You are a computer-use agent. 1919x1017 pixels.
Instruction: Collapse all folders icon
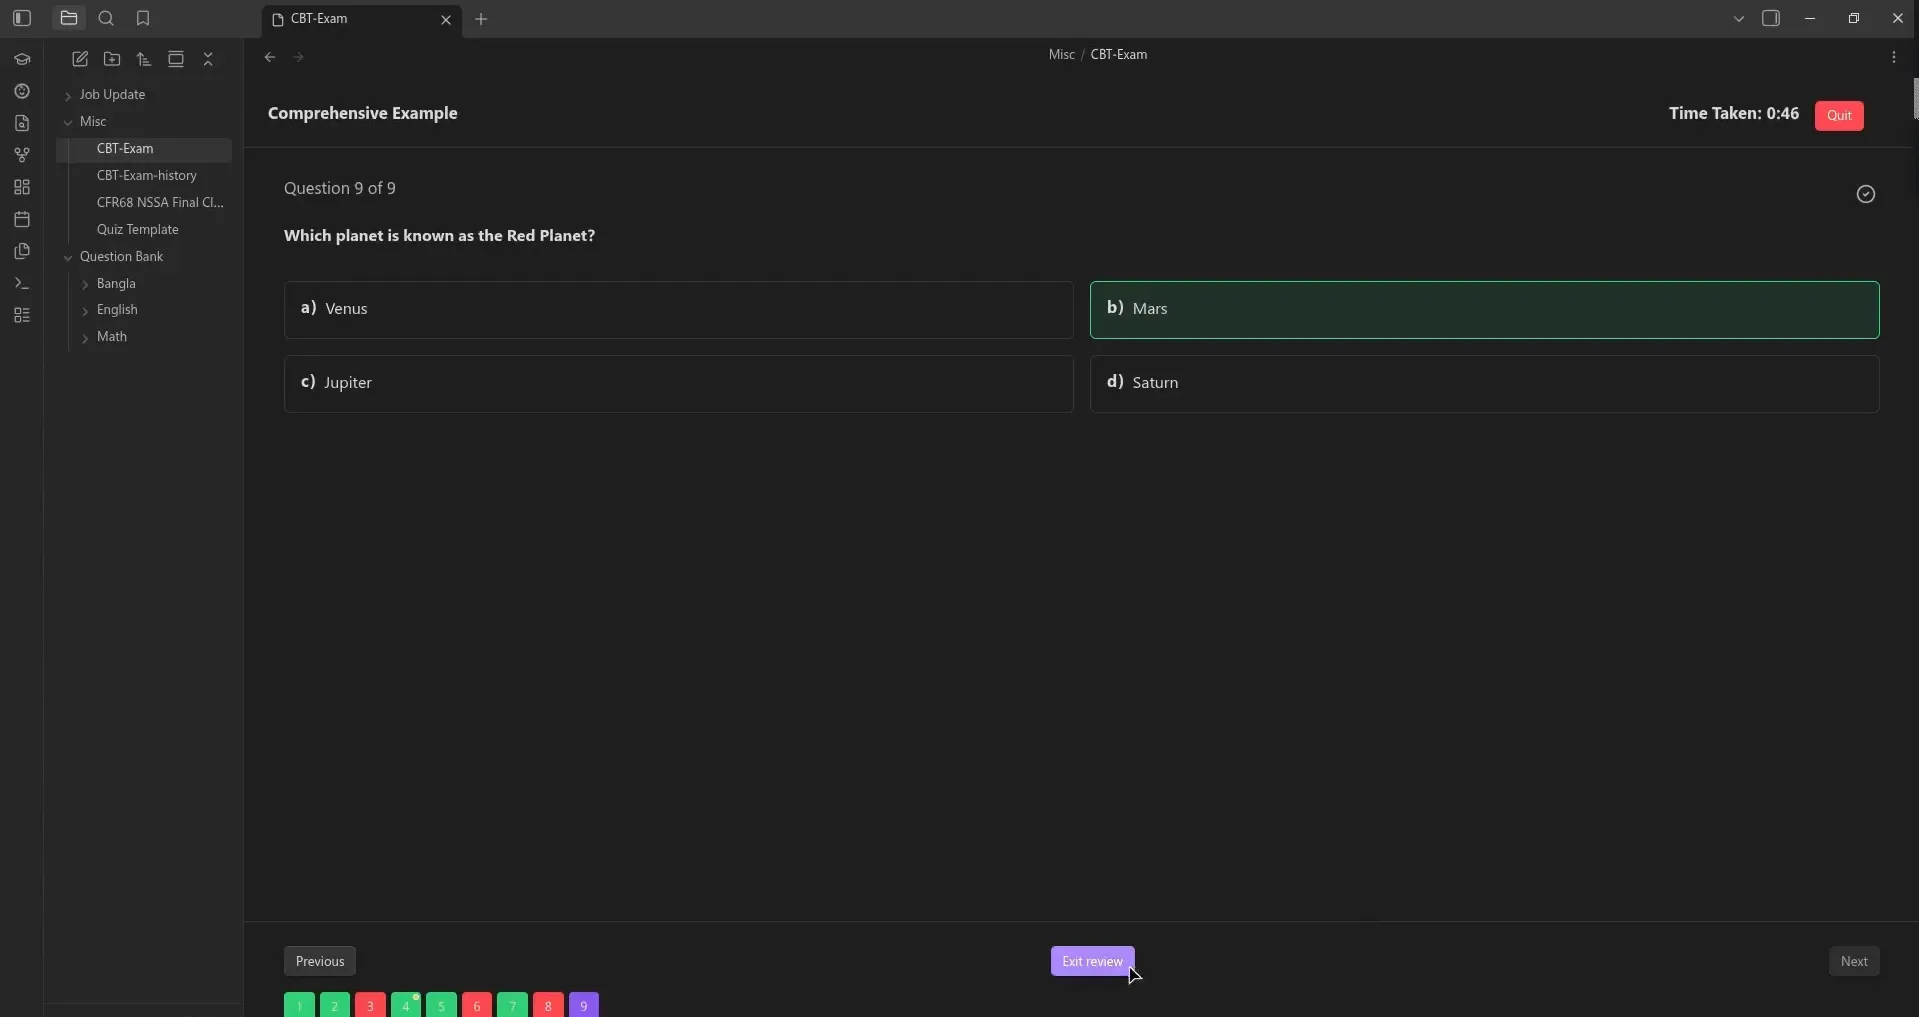tap(208, 59)
